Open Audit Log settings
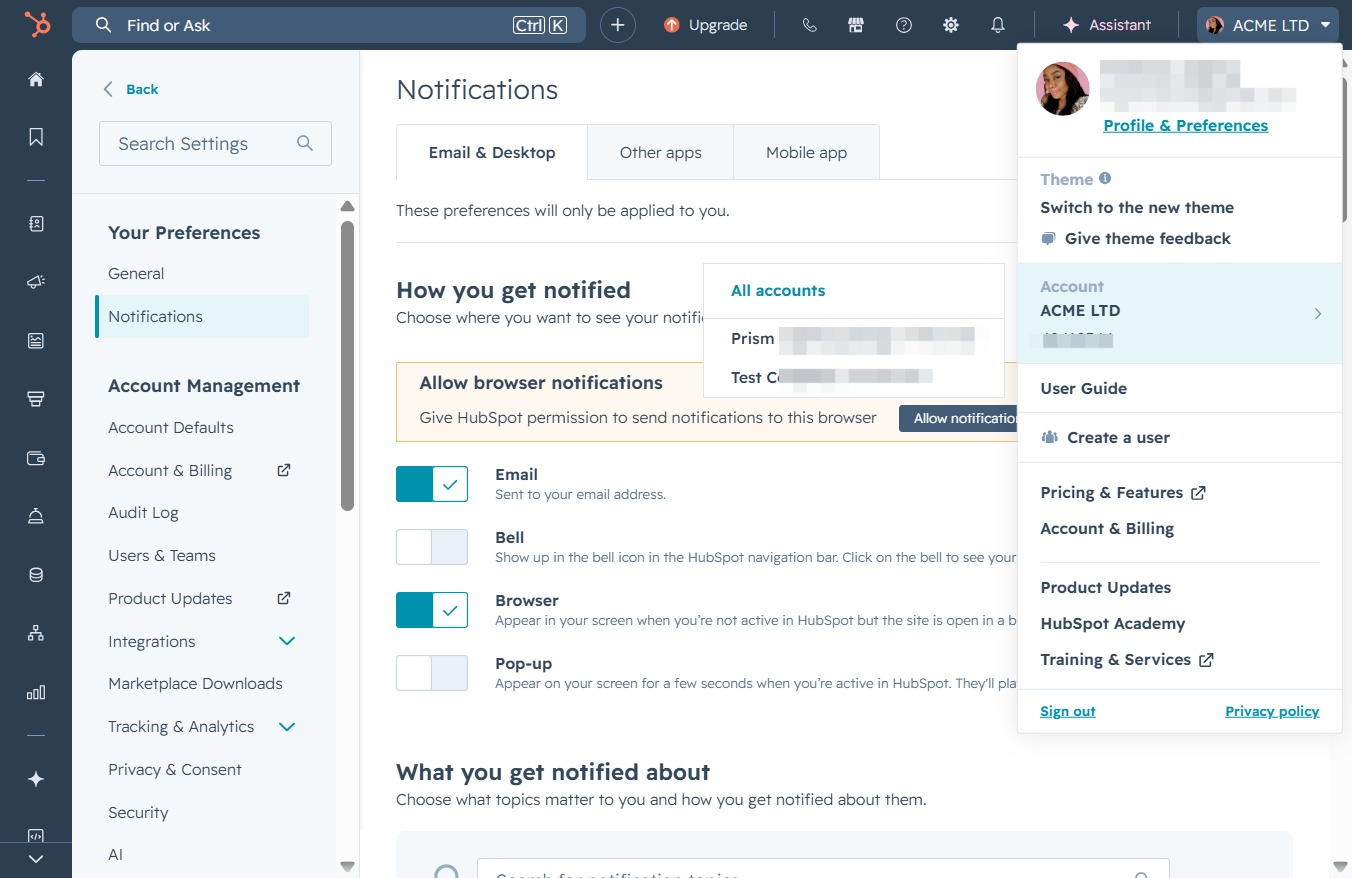The width and height of the screenshot is (1352, 878). click(x=143, y=513)
